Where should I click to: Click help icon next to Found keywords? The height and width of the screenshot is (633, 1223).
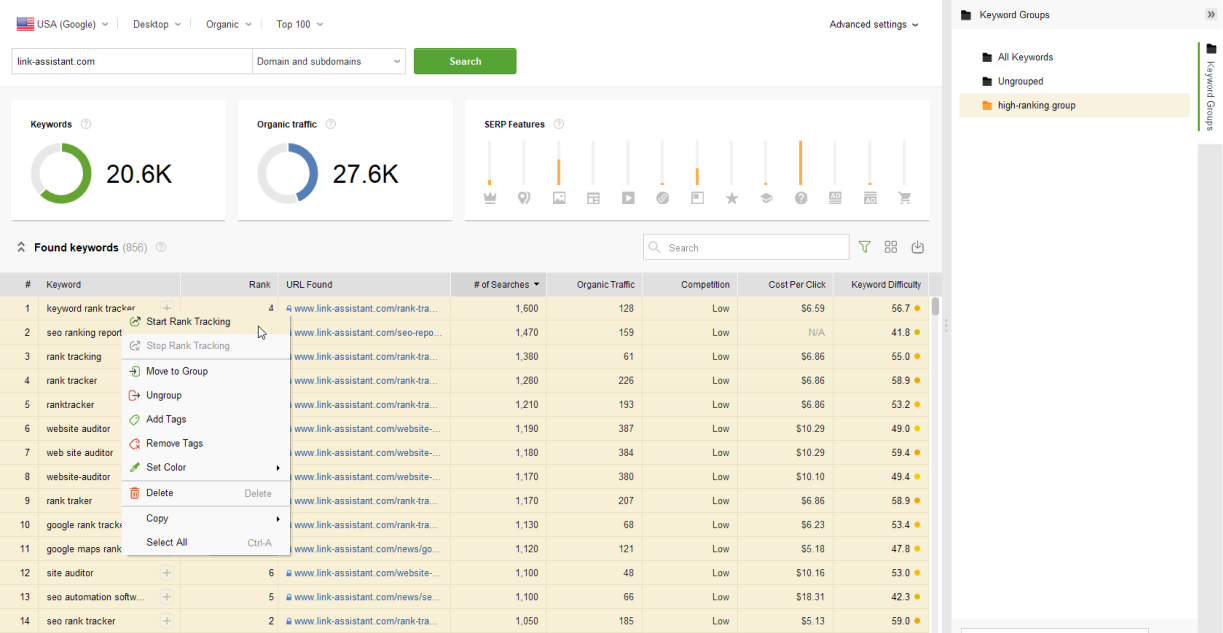click(161, 248)
